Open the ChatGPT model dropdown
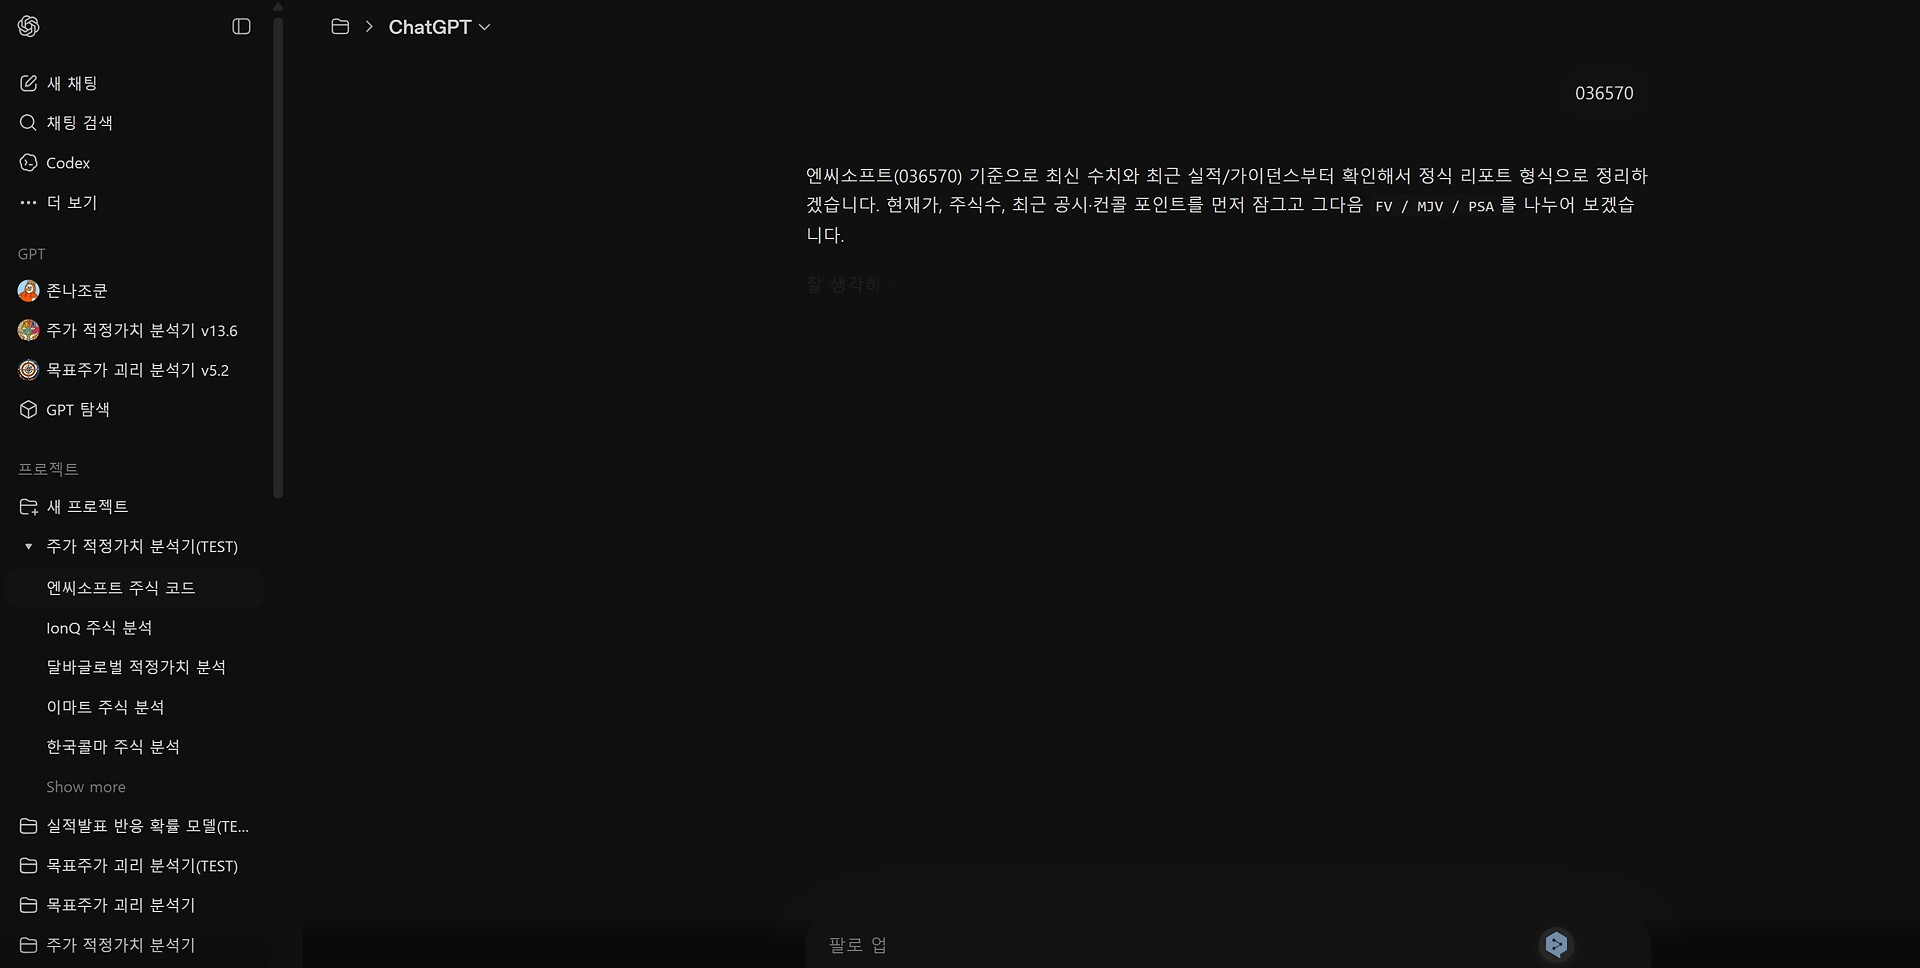This screenshot has width=1920, height=968. coord(439,27)
